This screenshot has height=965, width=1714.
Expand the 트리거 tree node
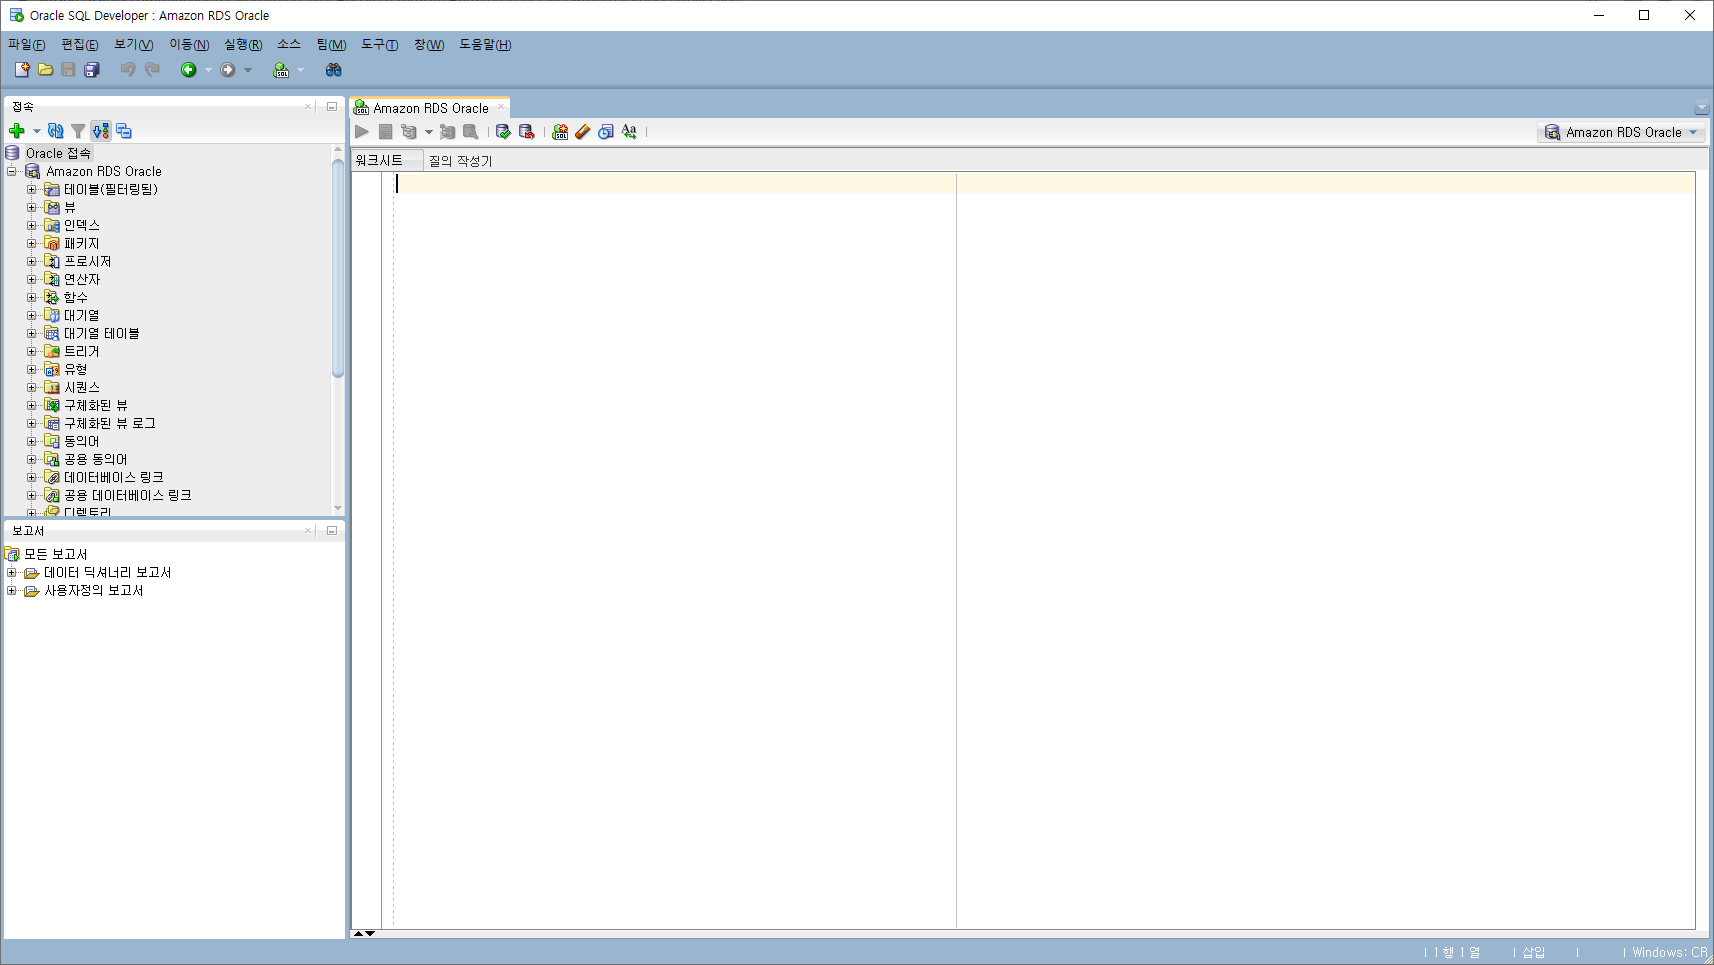(x=32, y=352)
